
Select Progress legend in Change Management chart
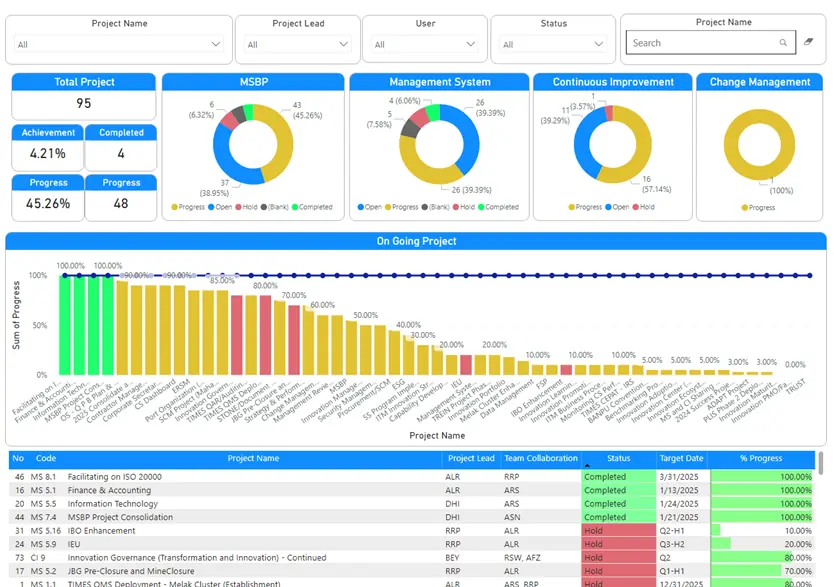pyautogui.click(x=758, y=207)
